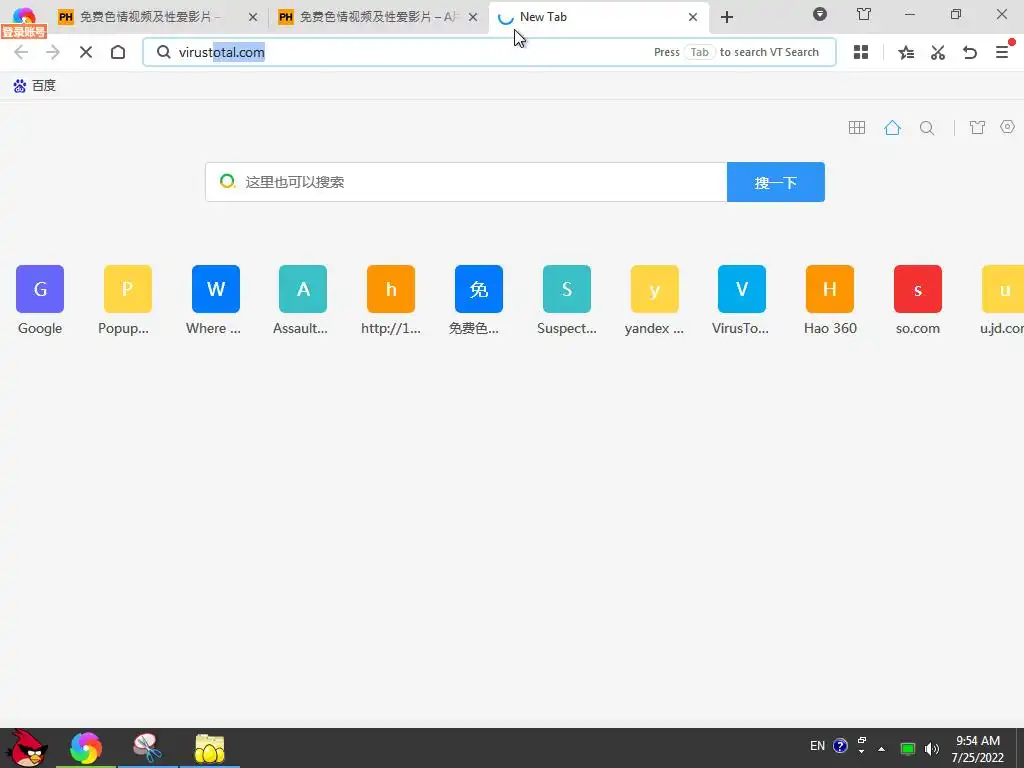This screenshot has height=768, width=1024.
Task: Open the 百度 bookmark
Action: [35, 86]
